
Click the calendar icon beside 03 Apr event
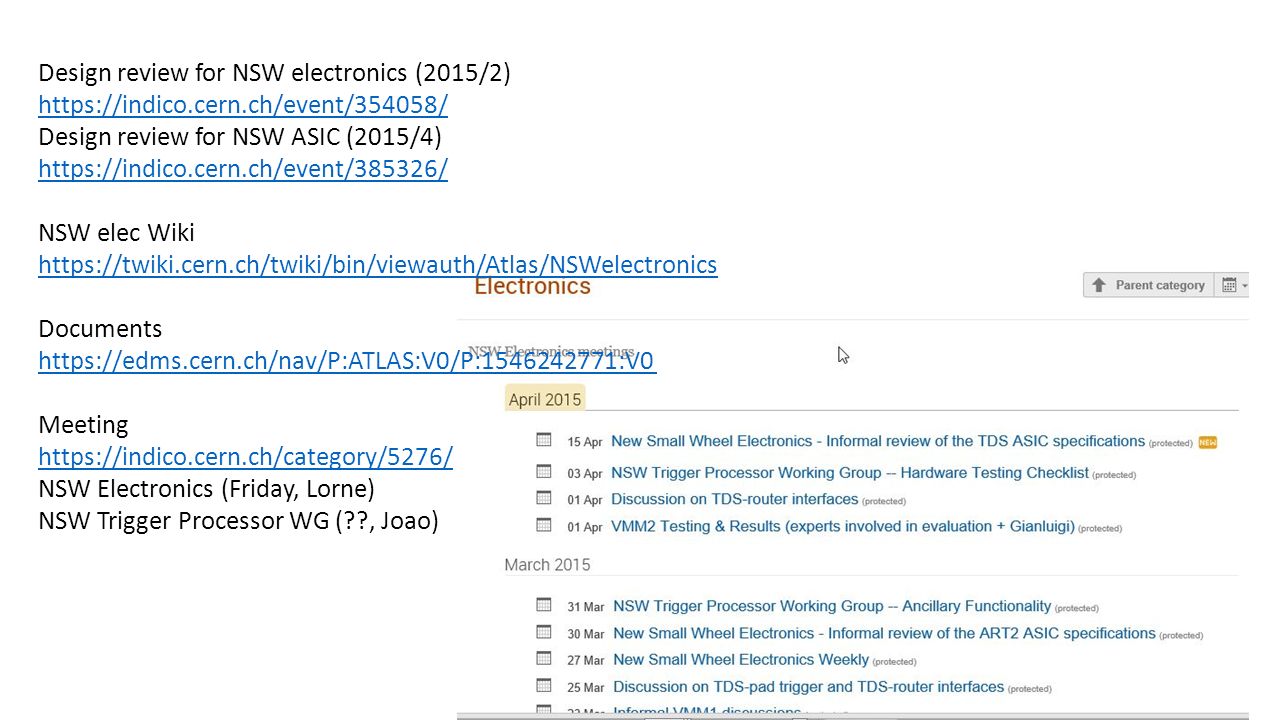click(x=544, y=471)
